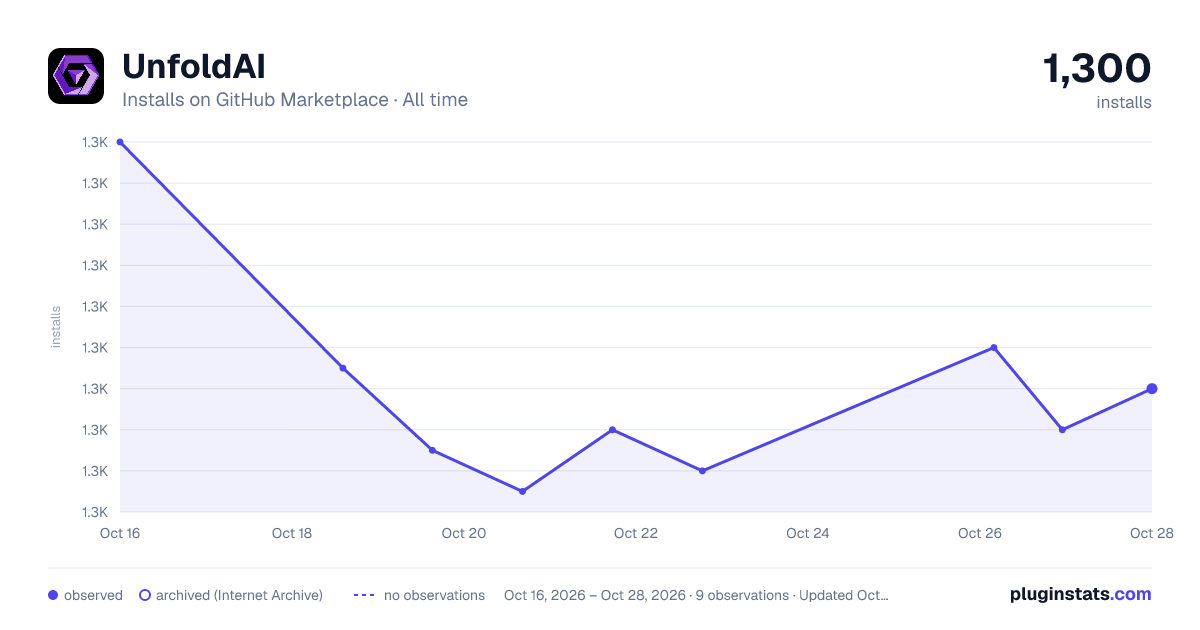
Task: Click the 'Installs on GitHub Marketplace · All time' subtitle
Action: tap(295, 100)
